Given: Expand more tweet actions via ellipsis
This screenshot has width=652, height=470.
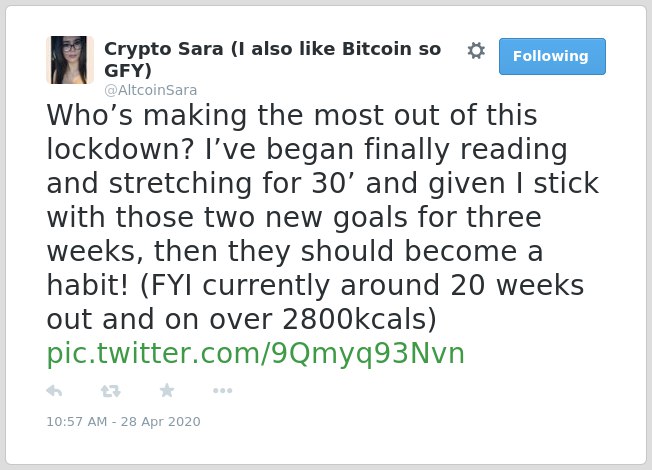Looking at the screenshot, I should (x=222, y=391).
